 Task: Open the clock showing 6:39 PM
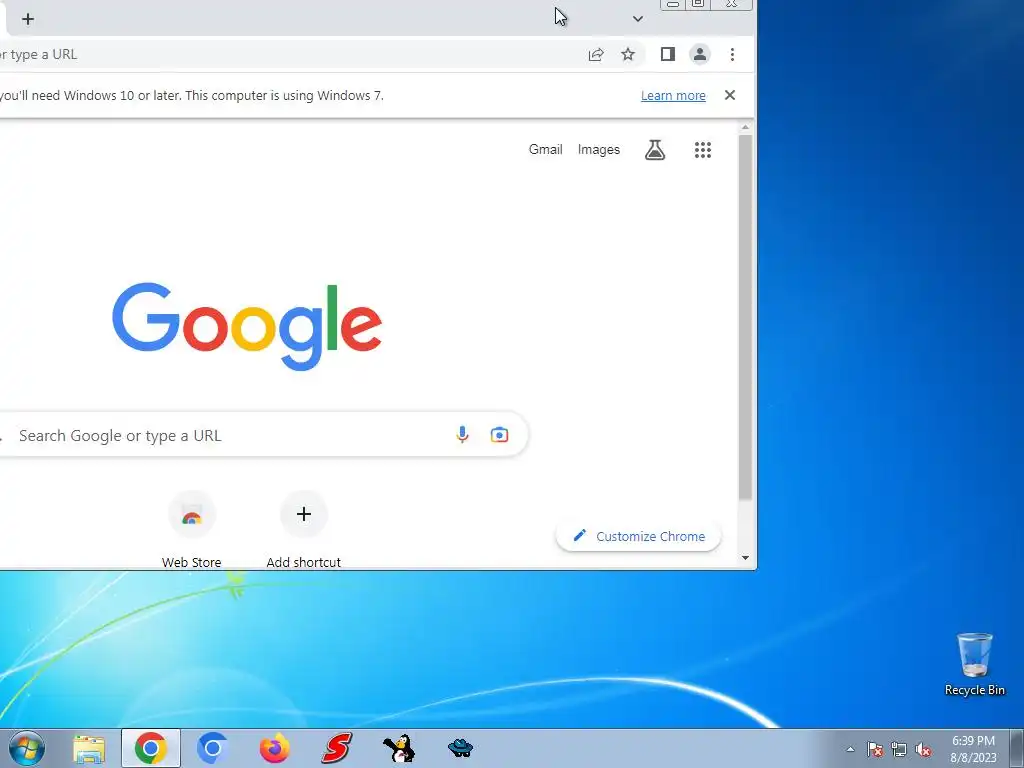click(x=973, y=749)
